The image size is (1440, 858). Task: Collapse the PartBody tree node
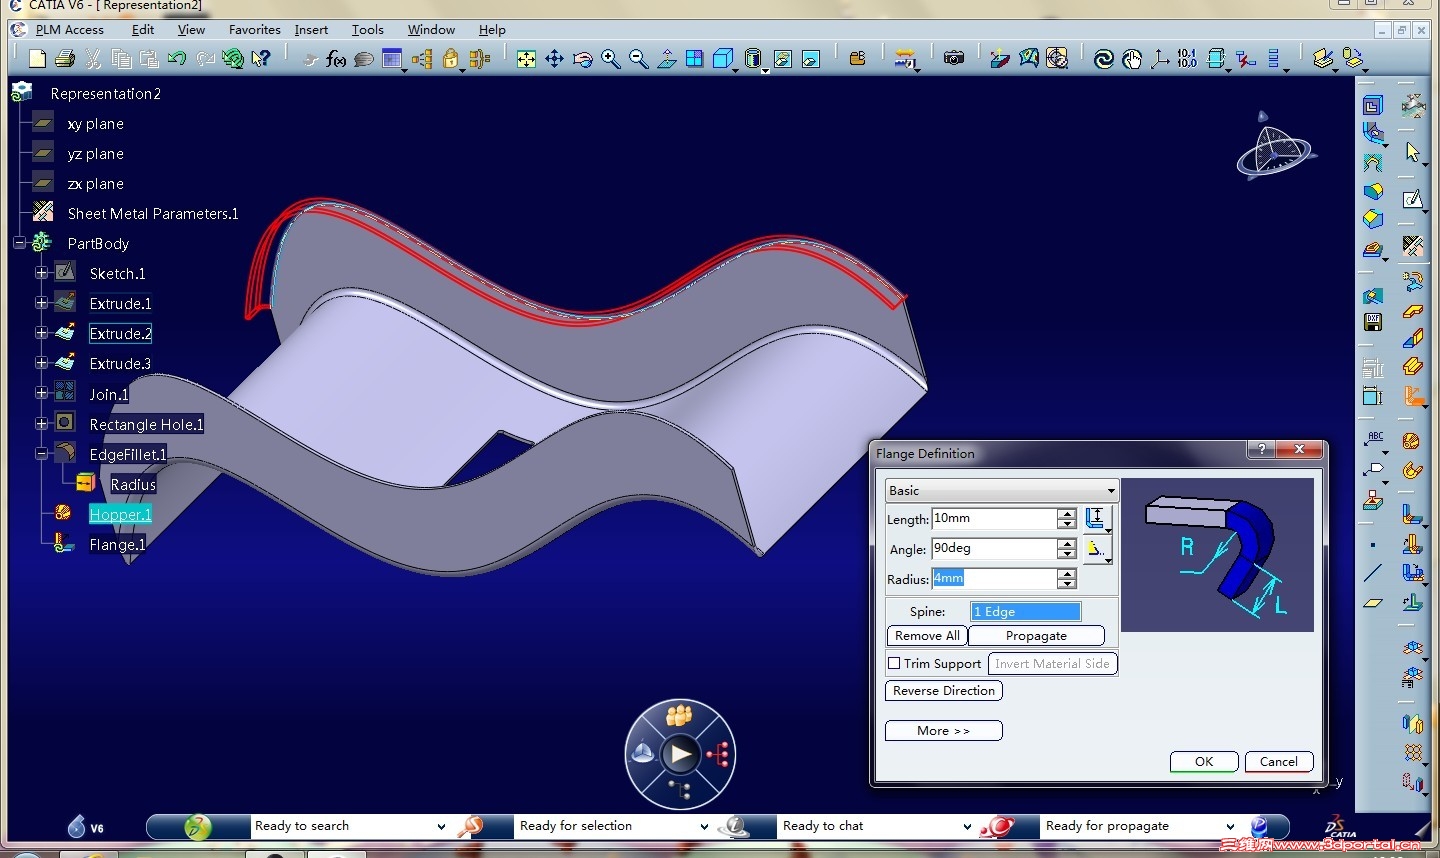(19, 243)
